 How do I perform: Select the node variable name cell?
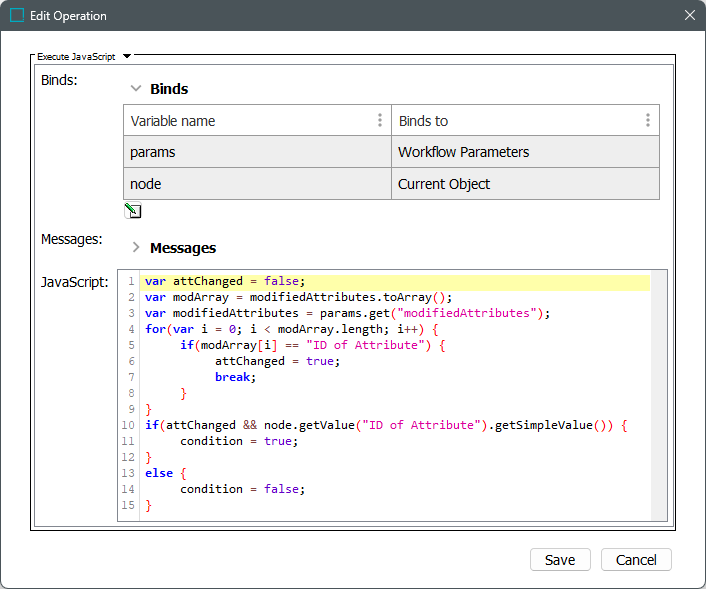(256, 184)
